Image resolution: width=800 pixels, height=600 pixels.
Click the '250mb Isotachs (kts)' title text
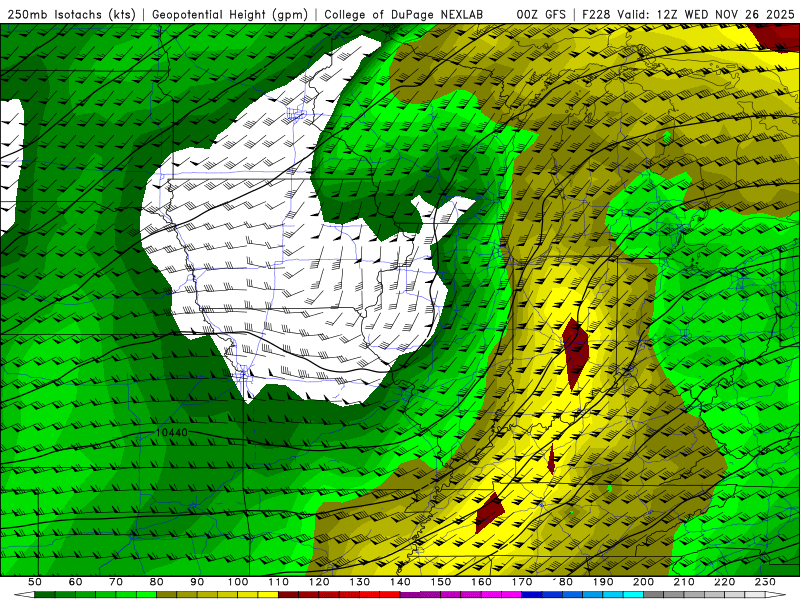(x=71, y=14)
